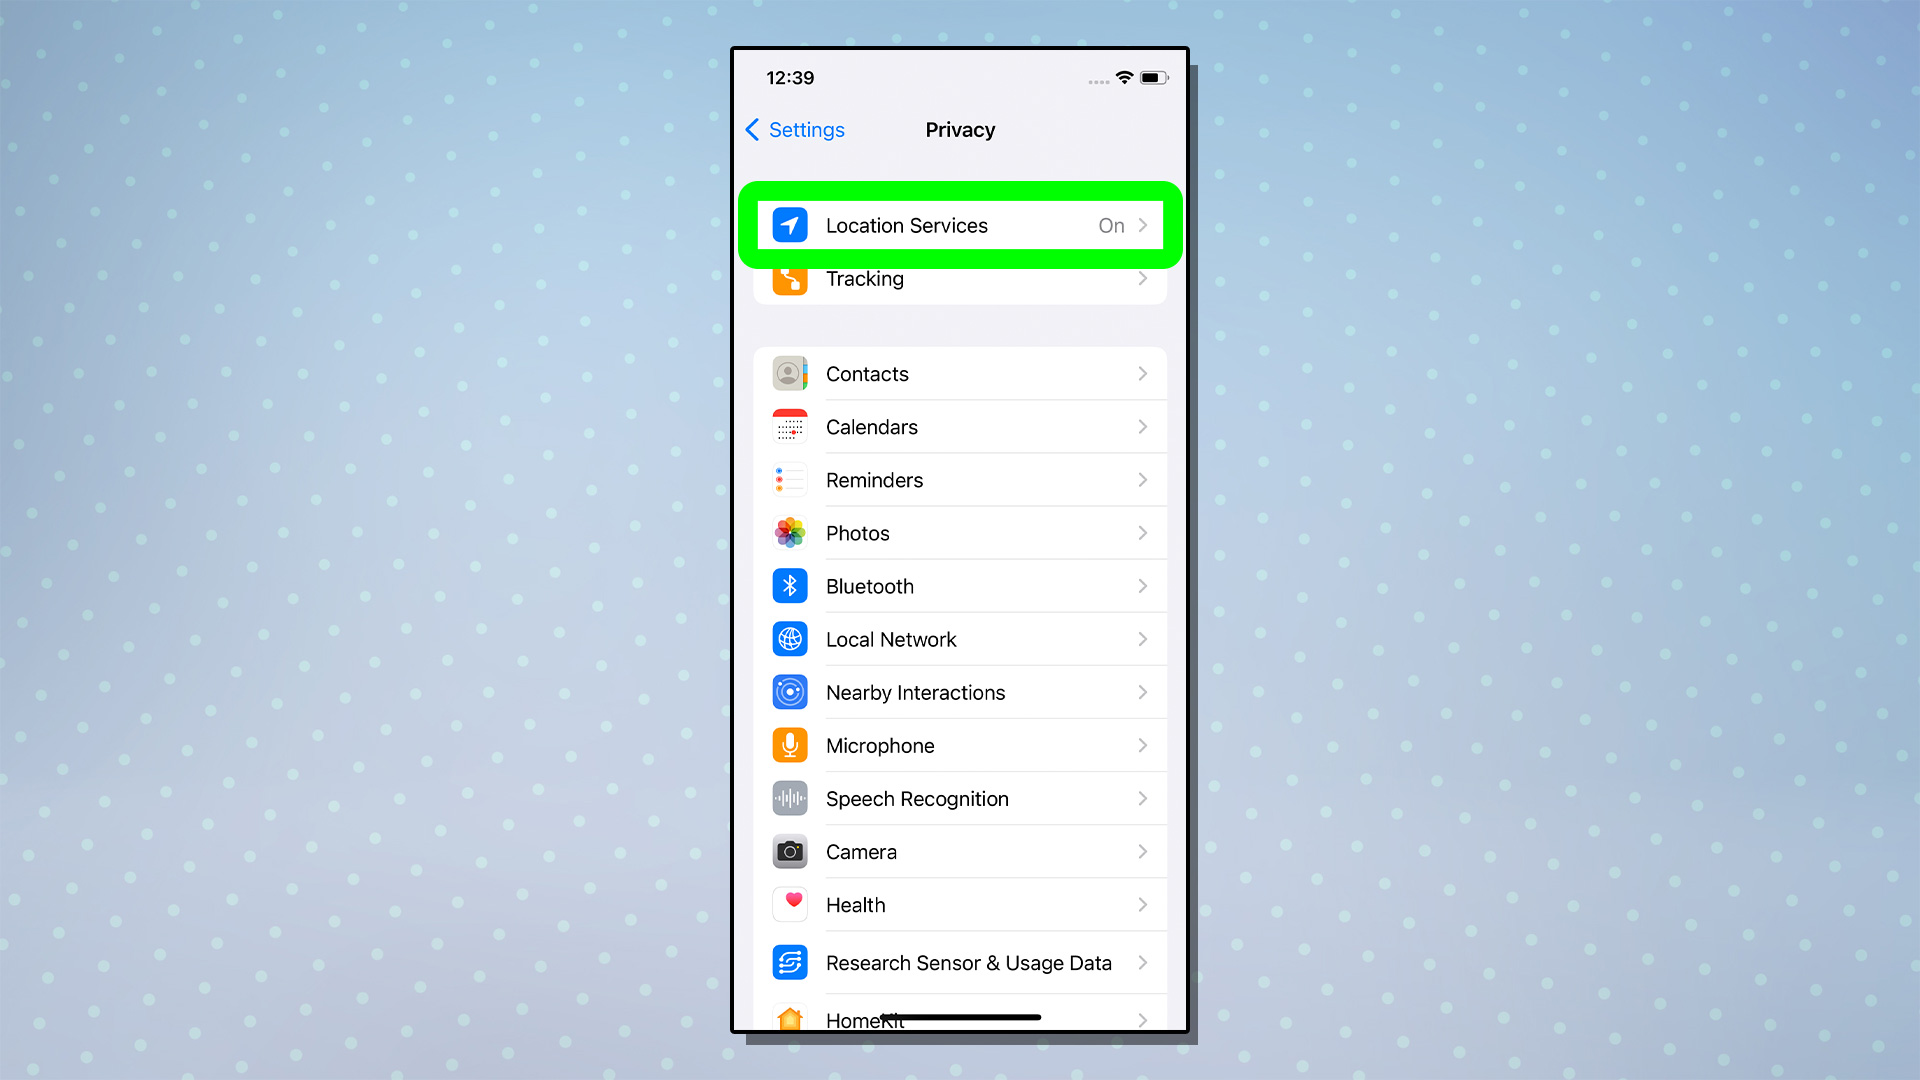Viewport: 1920px width, 1080px height.
Task: Open Health privacy settings
Action: coord(959,905)
